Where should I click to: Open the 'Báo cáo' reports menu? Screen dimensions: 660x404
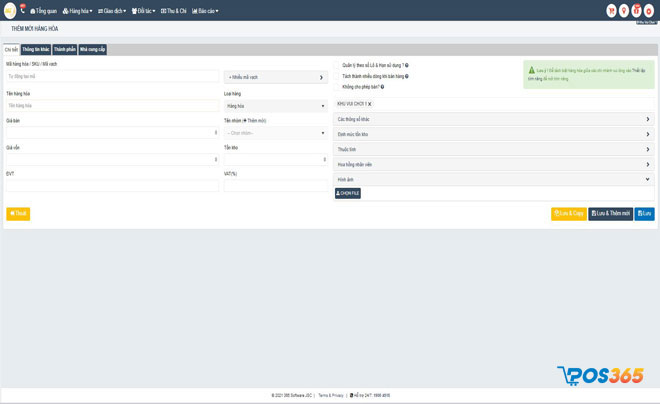(x=205, y=11)
